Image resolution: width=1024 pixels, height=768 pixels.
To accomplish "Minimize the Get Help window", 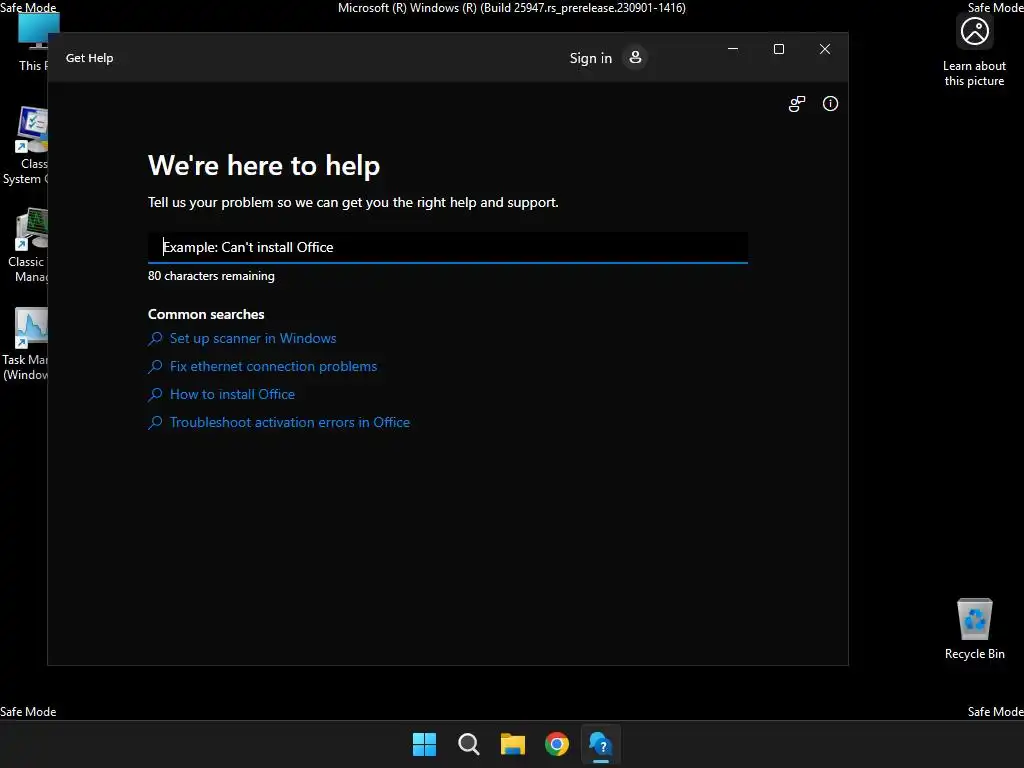I will pos(733,49).
